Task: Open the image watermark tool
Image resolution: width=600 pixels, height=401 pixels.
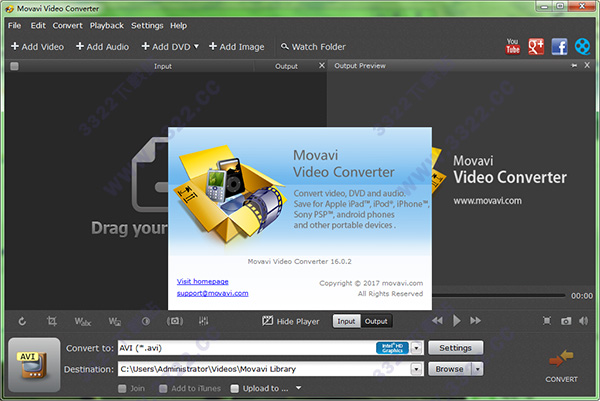Action: [114, 321]
